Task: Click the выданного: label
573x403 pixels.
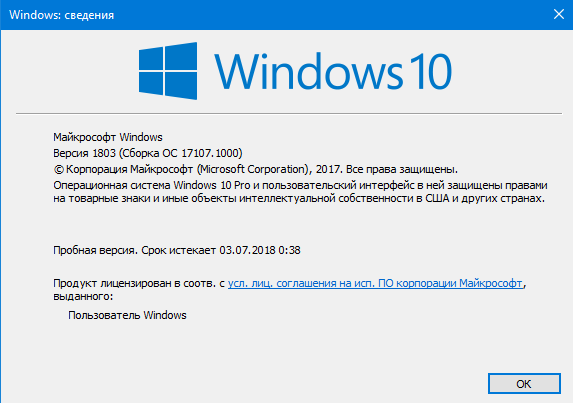Action: pyautogui.click(x=83, y=296)
